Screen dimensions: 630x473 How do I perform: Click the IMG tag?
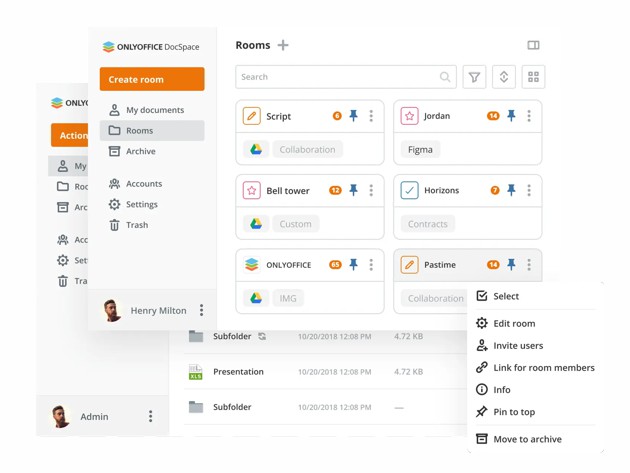click(x=288, y=298)
